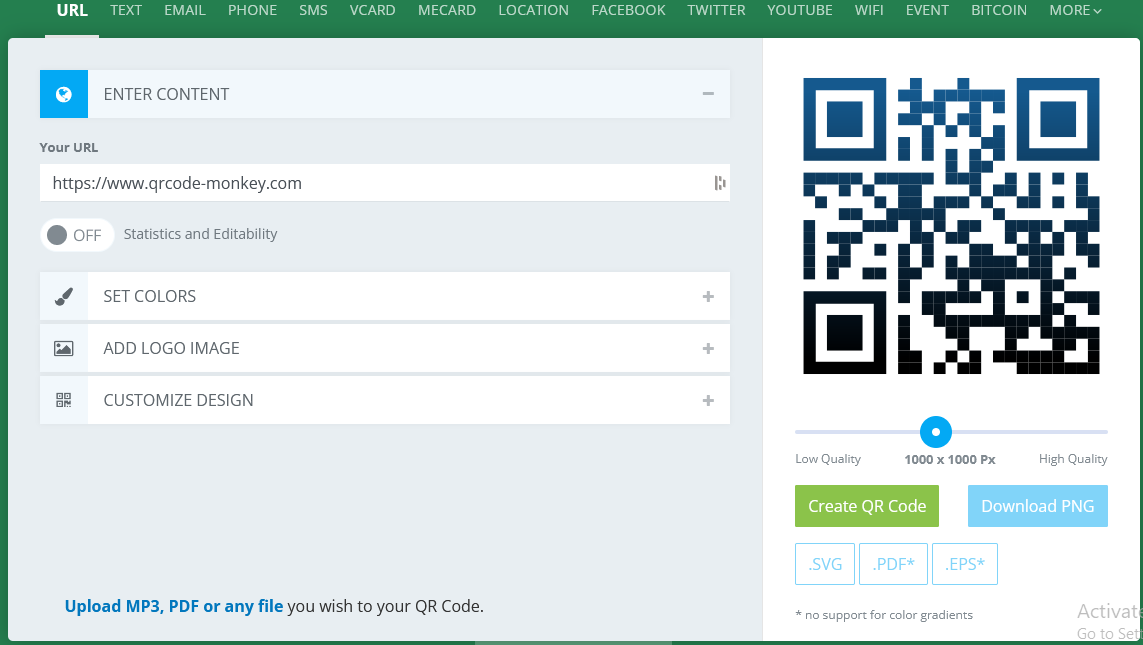Screen dimensions: 1143x645
Task: Open the PHONE tab
Action: (x=252, y=10)
